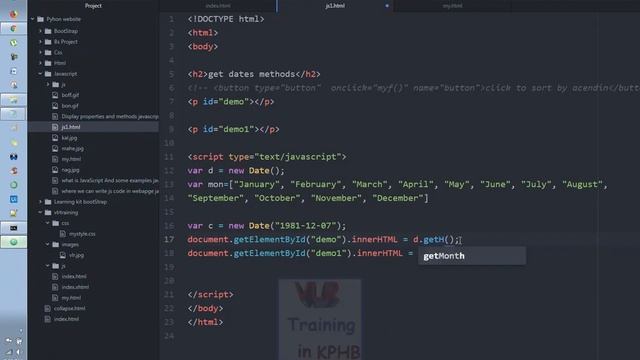This screenshot has height=360, width=640.
Task: Open bon.gif in the project tree
Action: (x=70, y=106)
